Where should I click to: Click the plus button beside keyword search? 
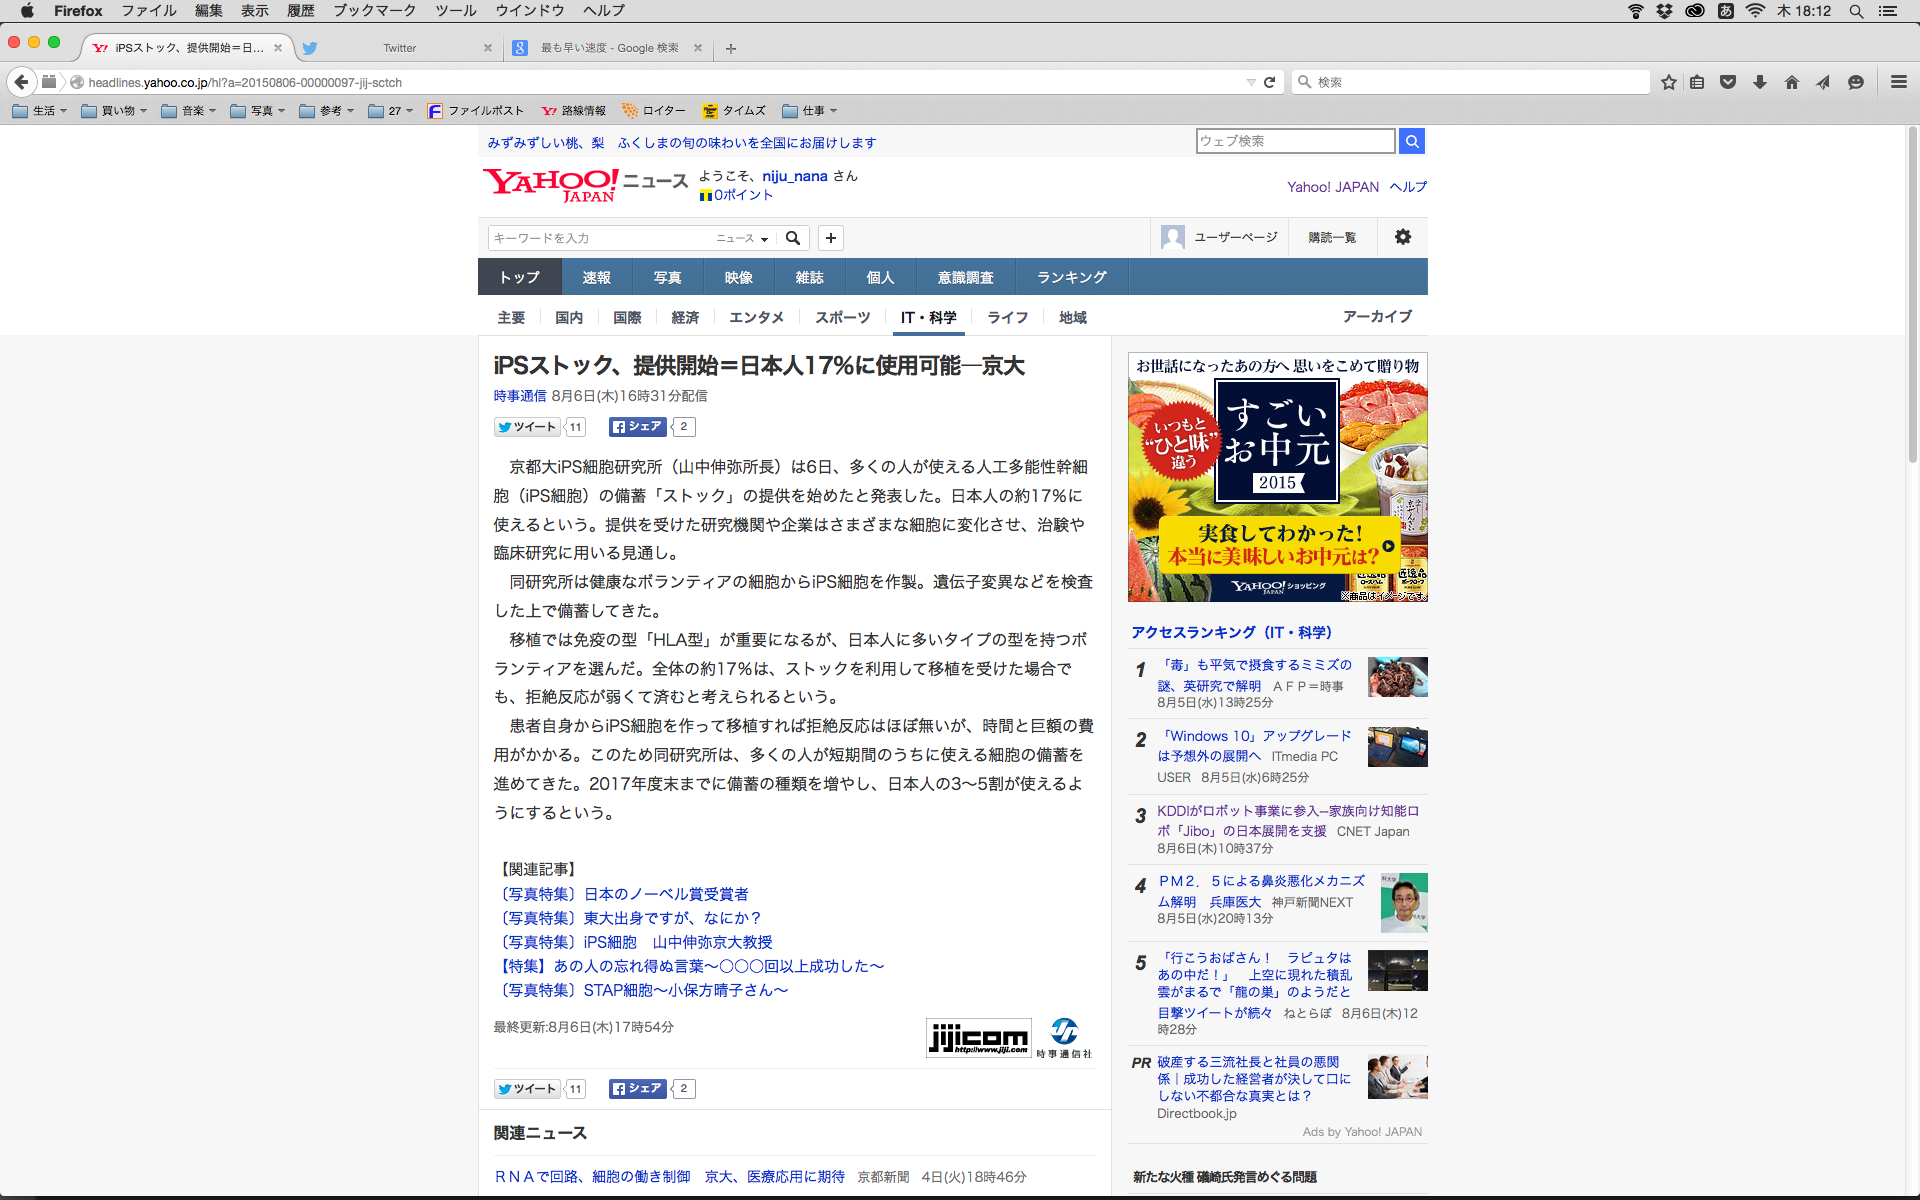[830, 238]
